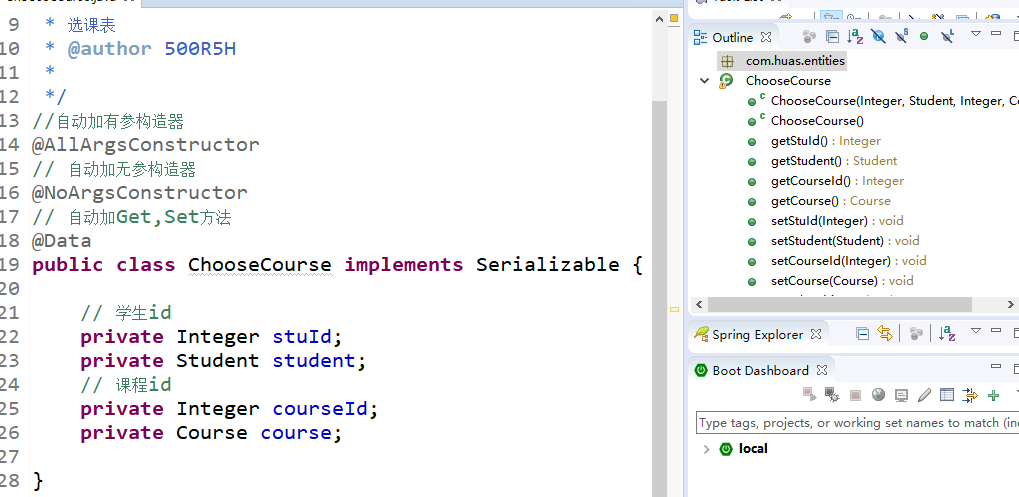1019x497 pixels.
Task: Click the Serializable keyword in editor
Action: point(547,265)
